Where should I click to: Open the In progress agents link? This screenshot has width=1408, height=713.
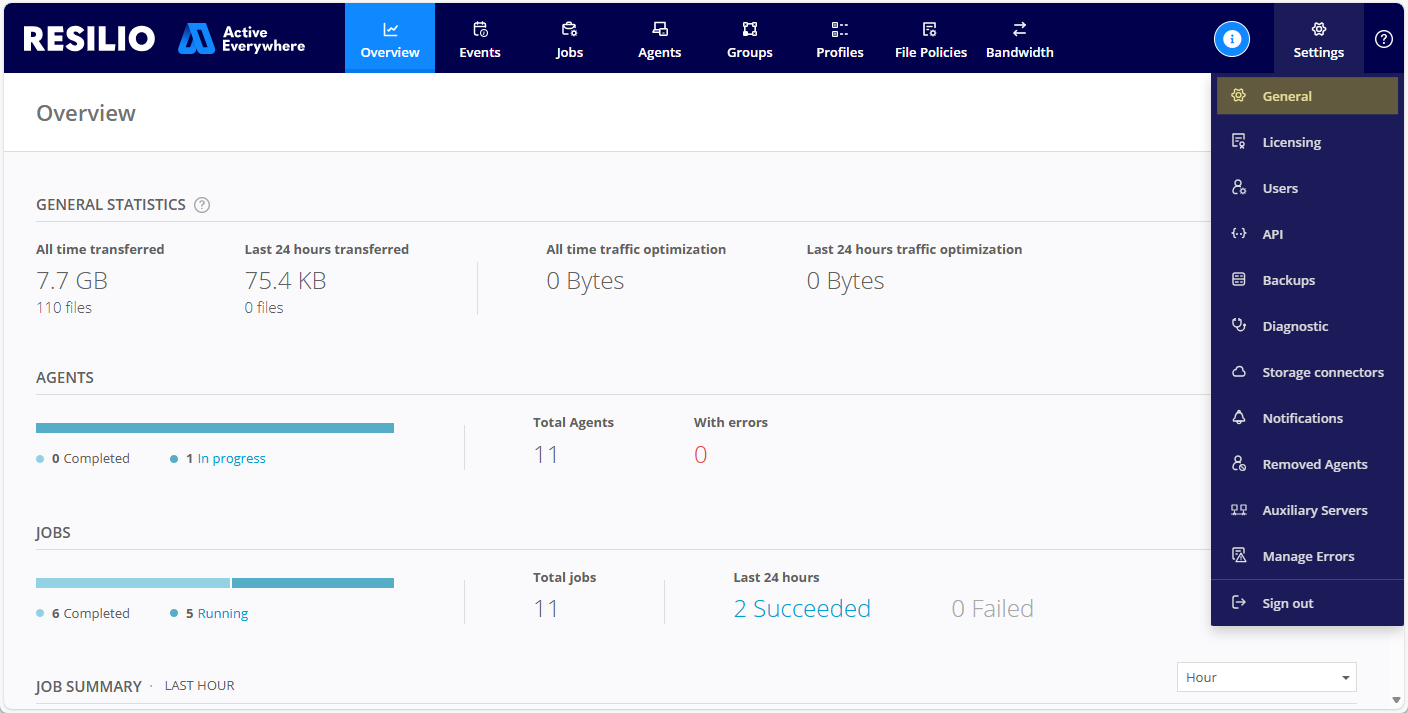[231, 459]
